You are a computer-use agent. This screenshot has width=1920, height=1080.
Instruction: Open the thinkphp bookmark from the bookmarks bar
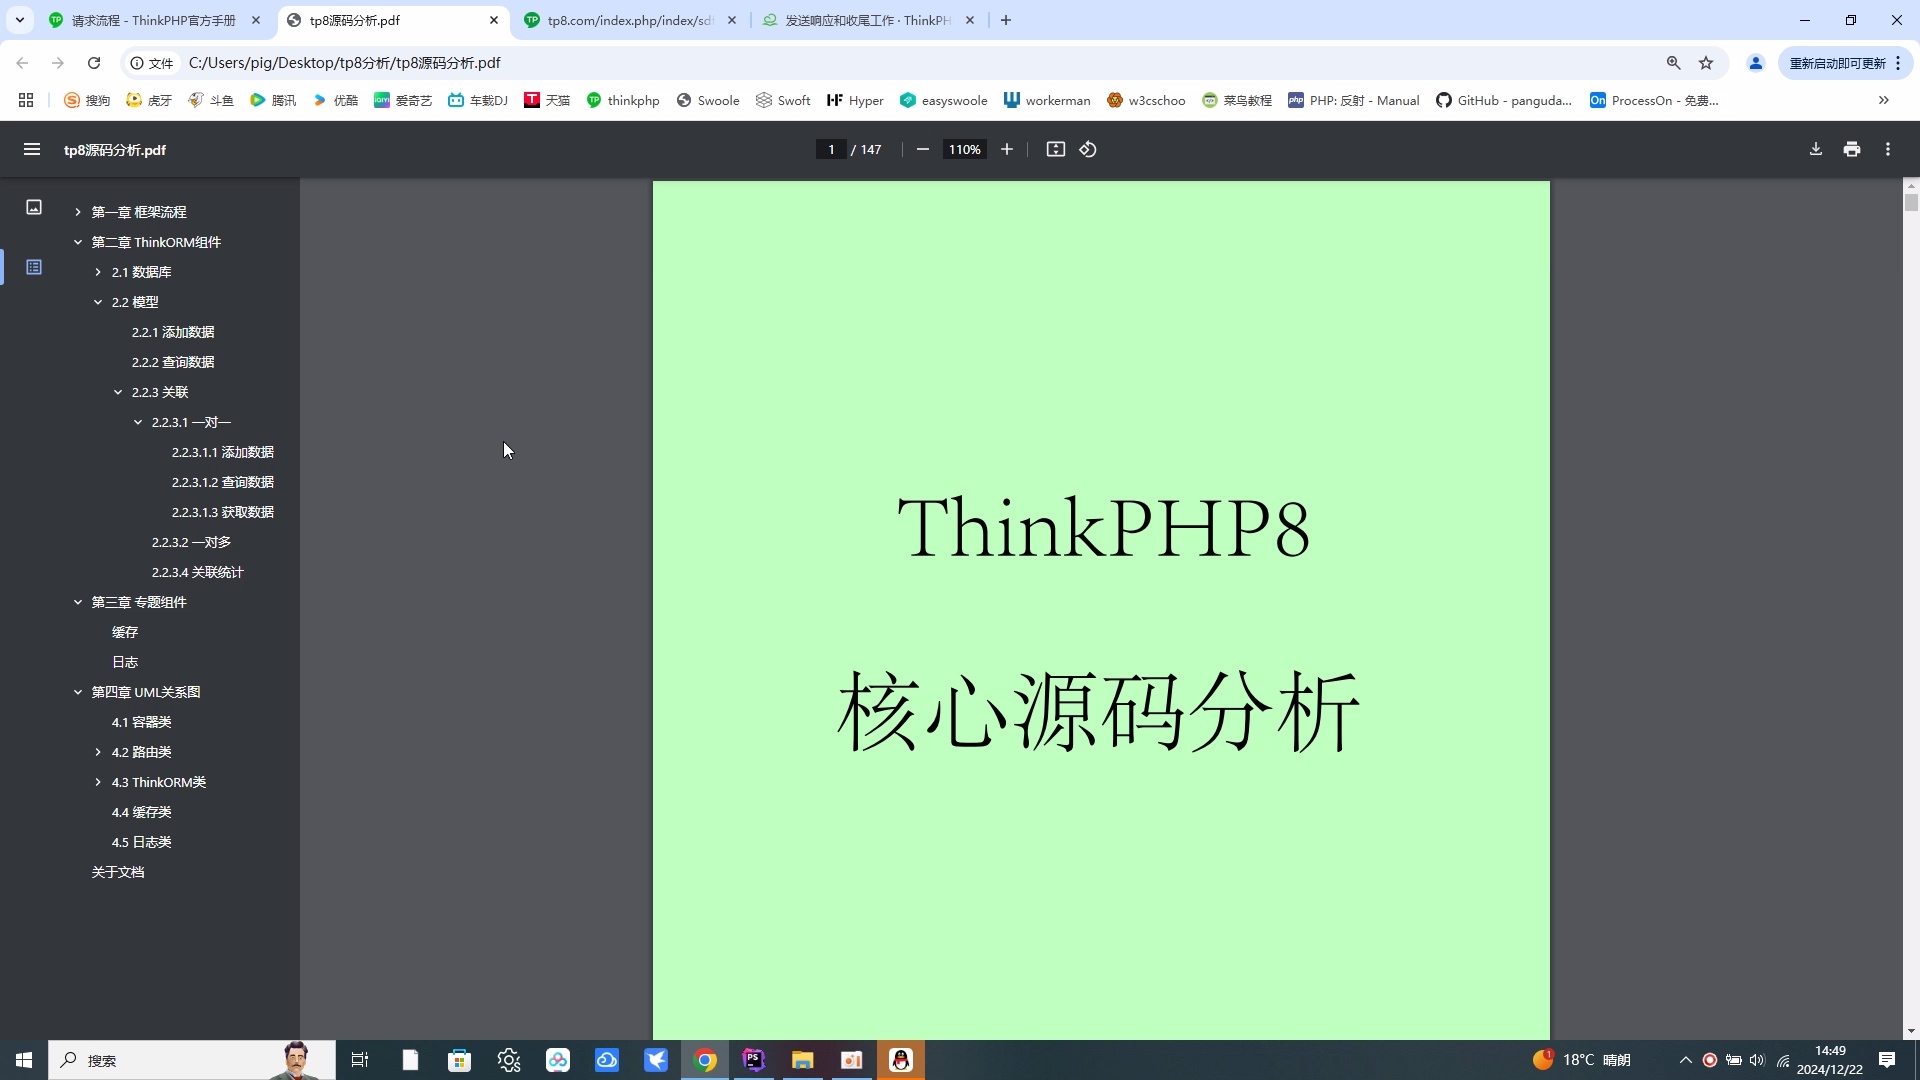[x=623, y=100]
